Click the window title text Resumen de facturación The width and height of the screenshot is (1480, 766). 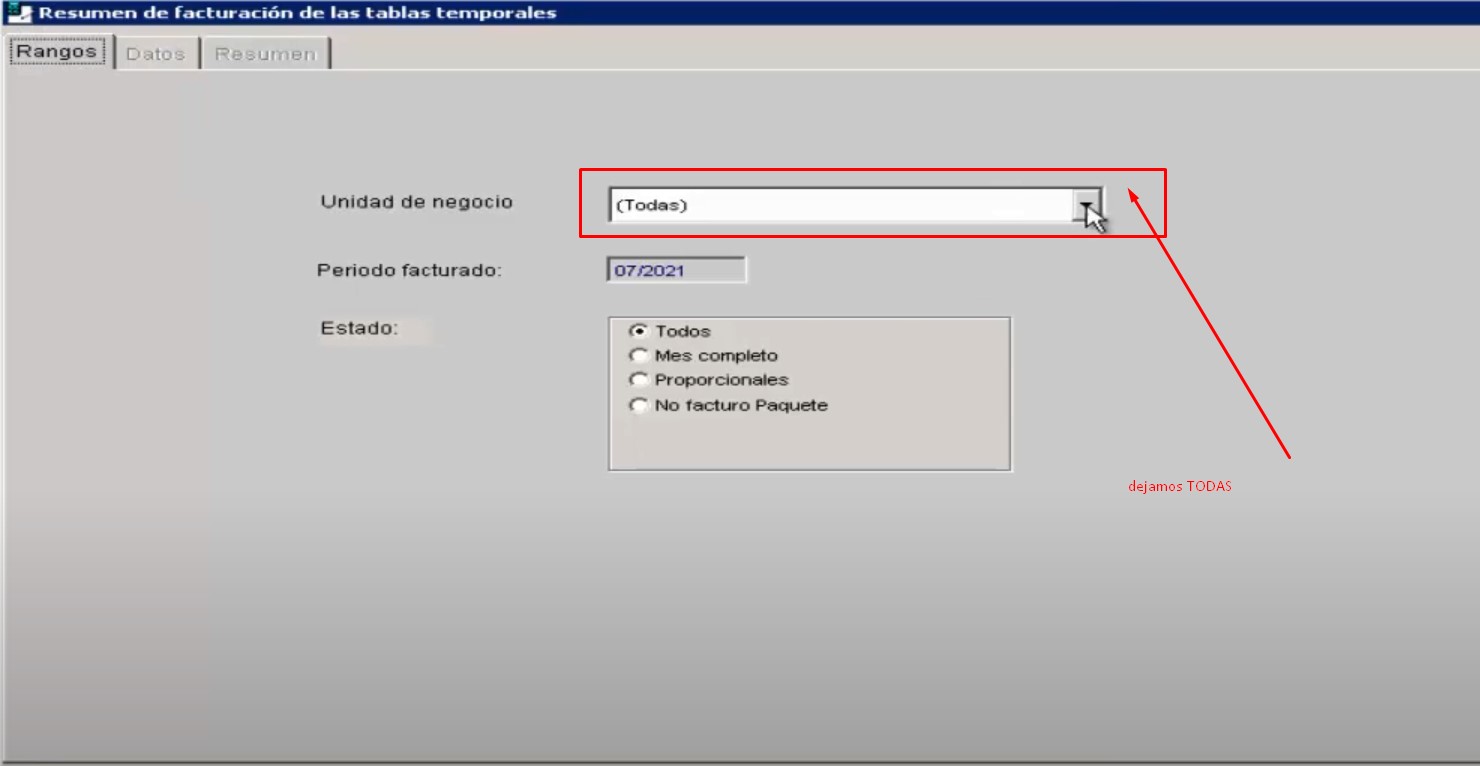pyautogui.click(x=297, y=13)
